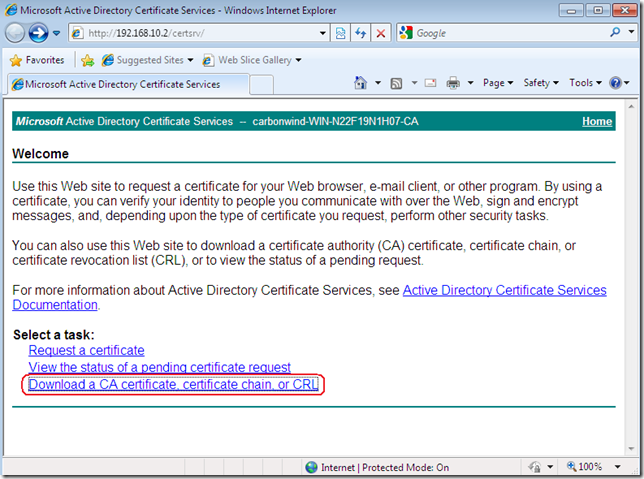Image resolution: width=644 pixels, height=479 pixels.
Task: Click the Welcome heading text
Action: coord(40,154)
